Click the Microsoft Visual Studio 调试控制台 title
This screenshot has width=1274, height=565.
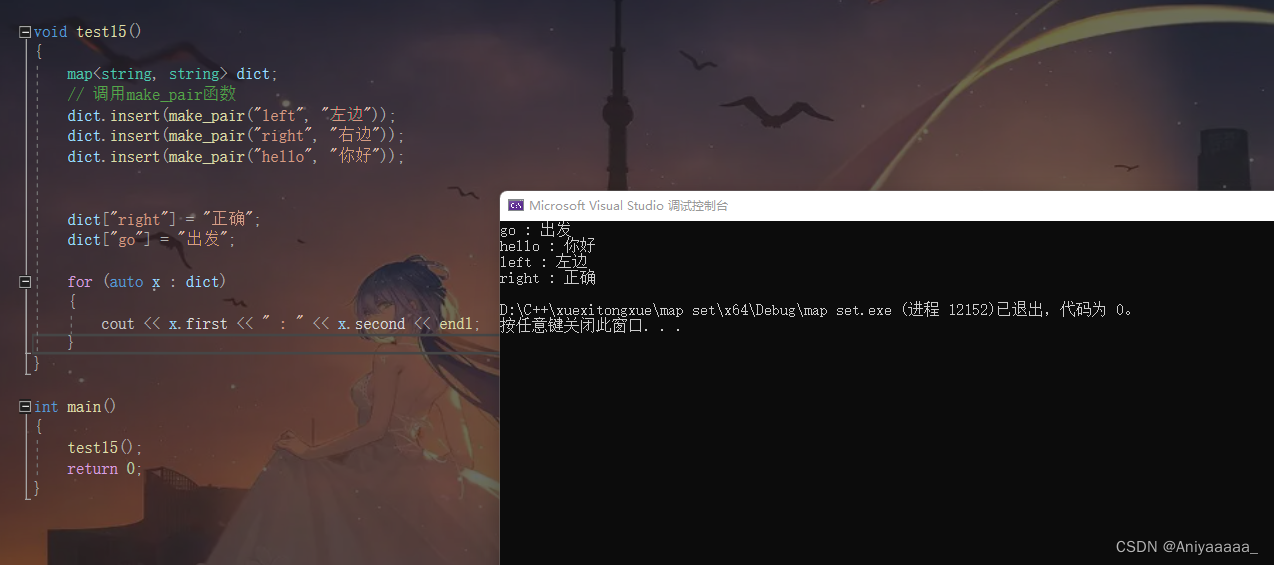629,205
